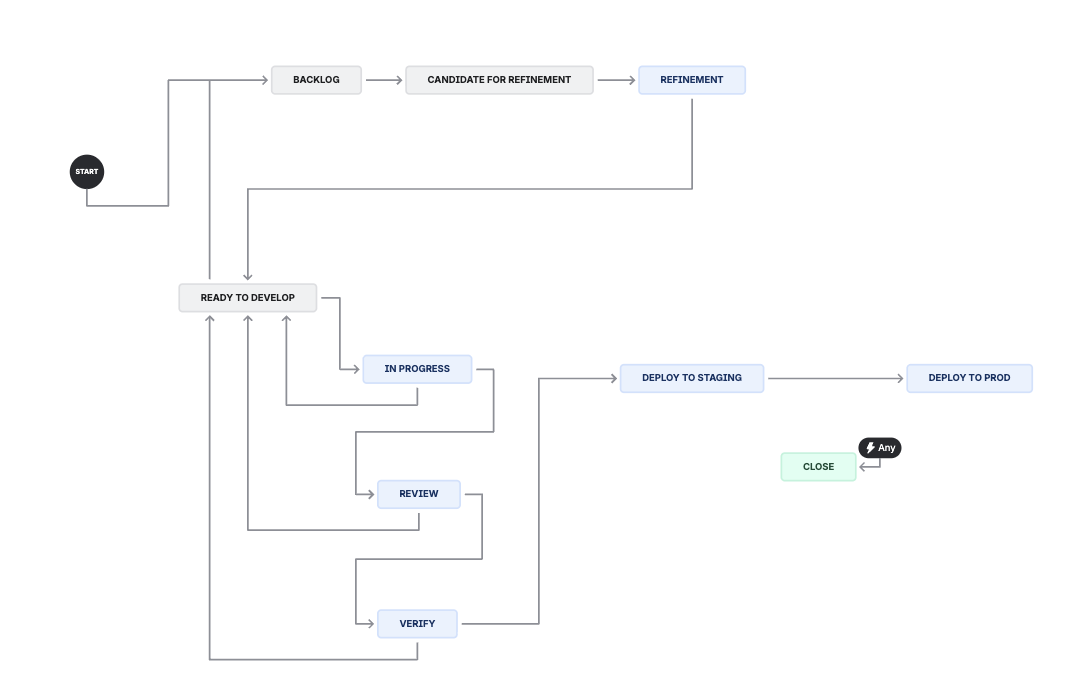Select the REVIEW status box
The image size is (1090, 694).
pyautogui.click(x=418, y=494)
